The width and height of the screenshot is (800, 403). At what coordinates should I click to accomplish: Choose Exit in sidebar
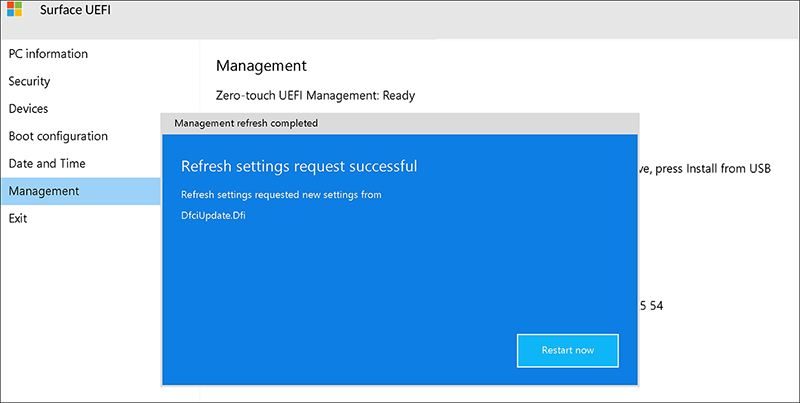pos(18,218)
